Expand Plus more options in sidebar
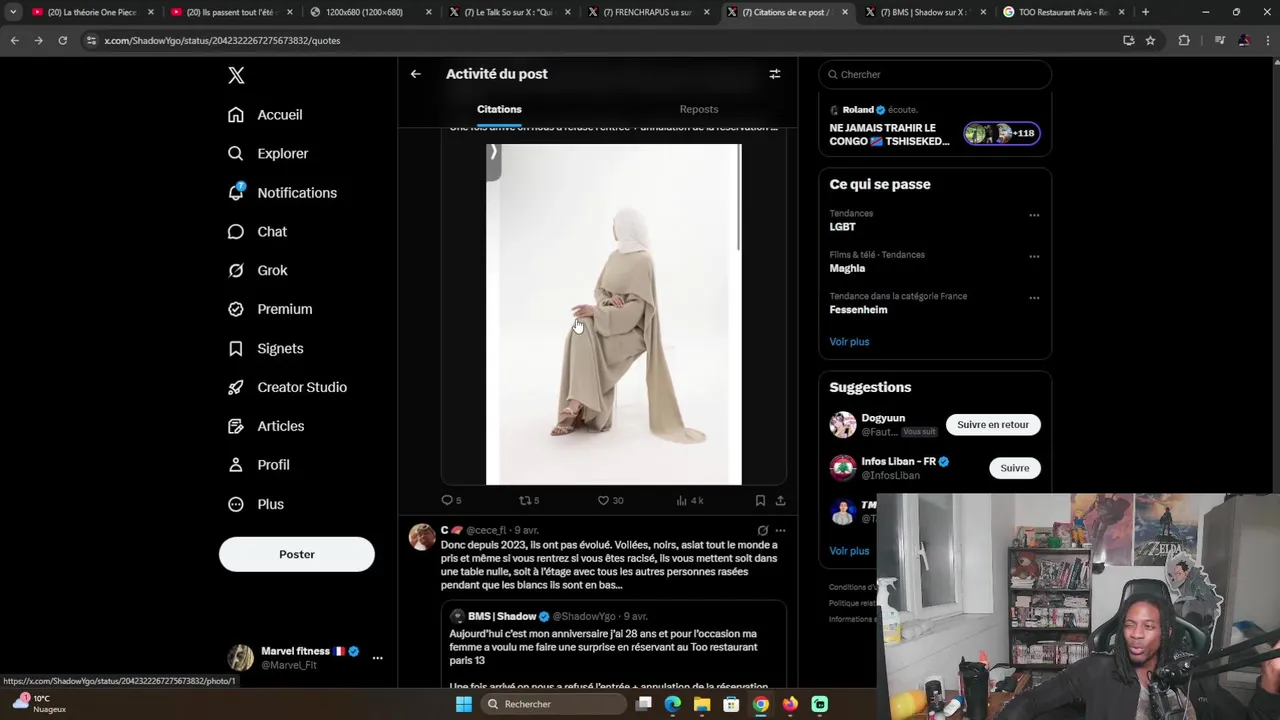1280x720 pixels. click(256, 505)
